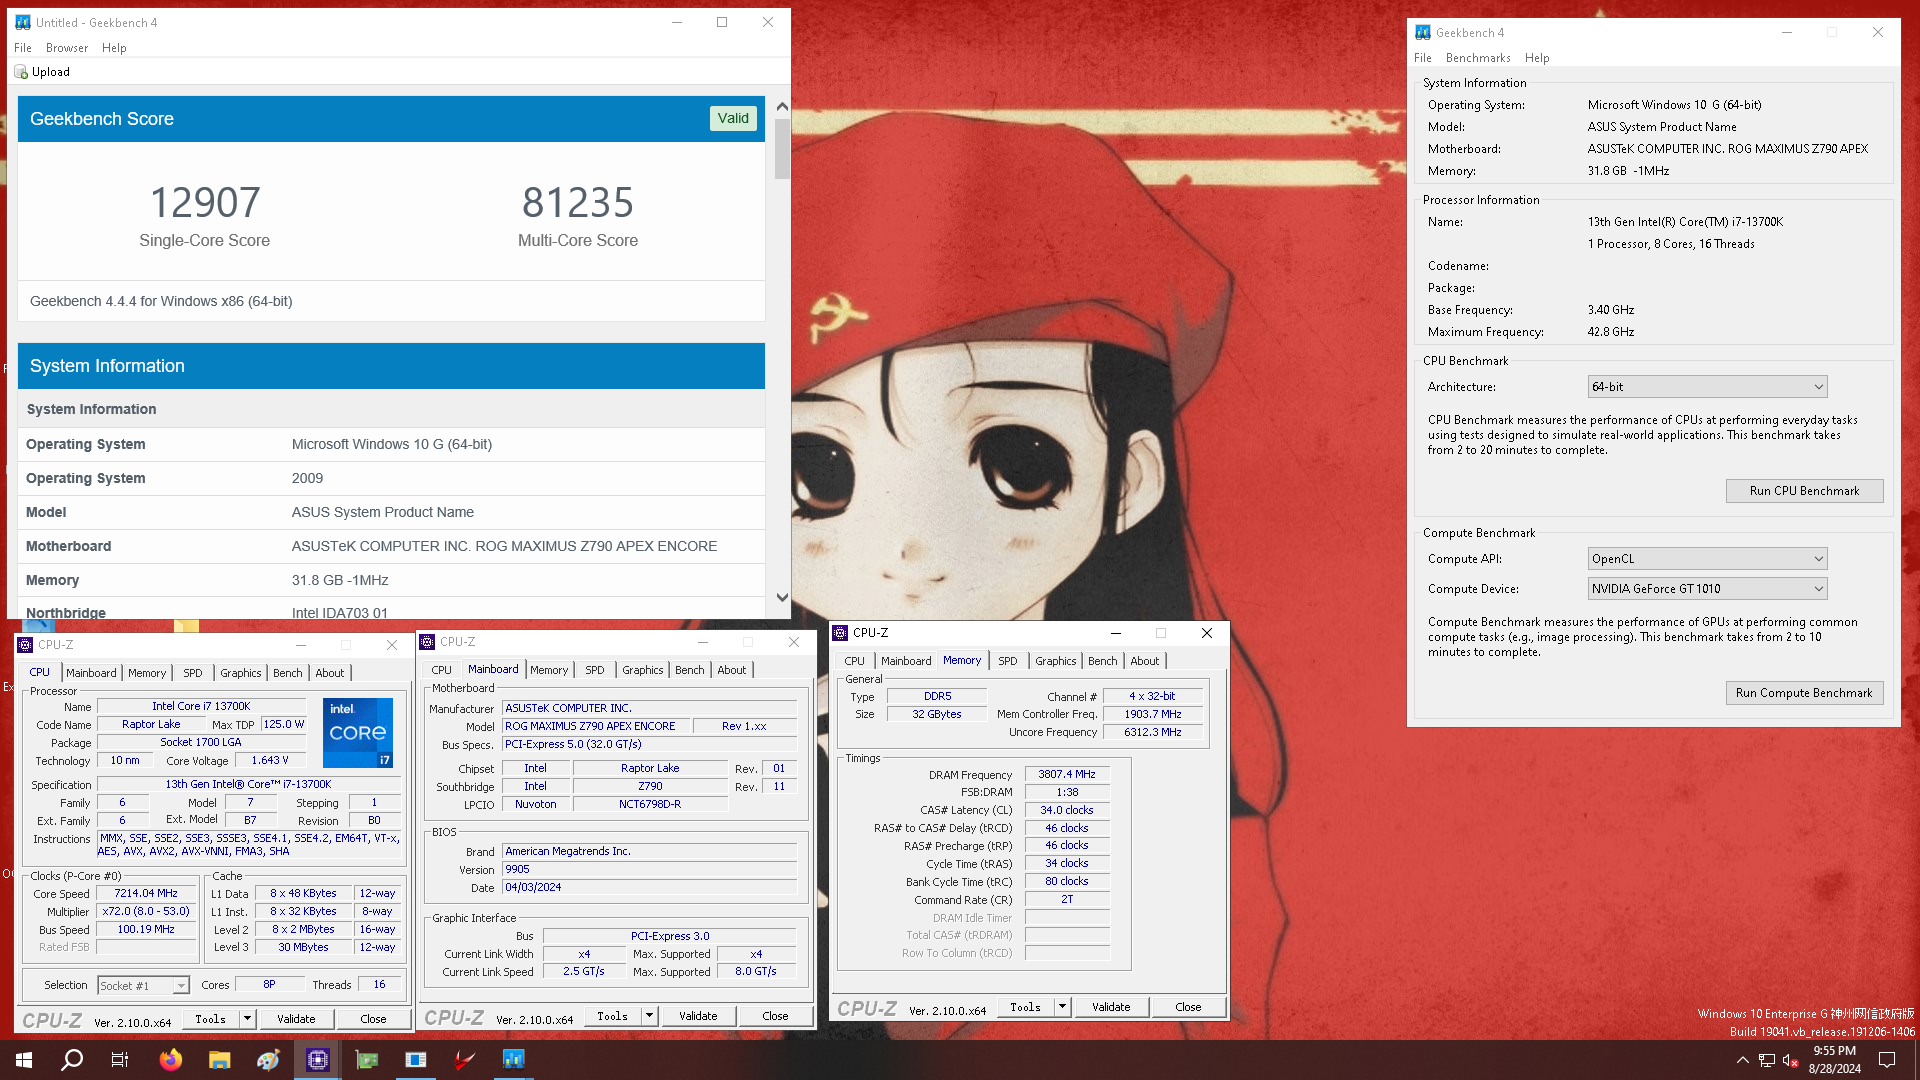Click the muted volume tray icon
Viewport: 1920px width, 1080px height.
pos(1791,1060)
